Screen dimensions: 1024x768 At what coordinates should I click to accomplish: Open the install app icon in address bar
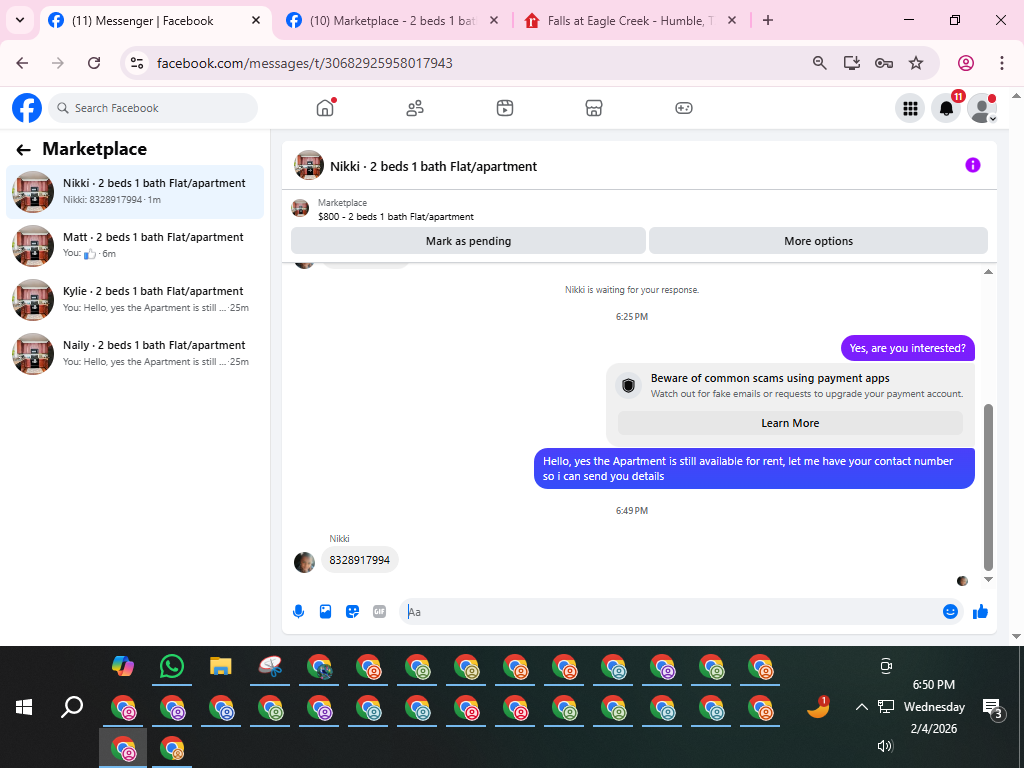pyautogui.click(x=852, y=63)
